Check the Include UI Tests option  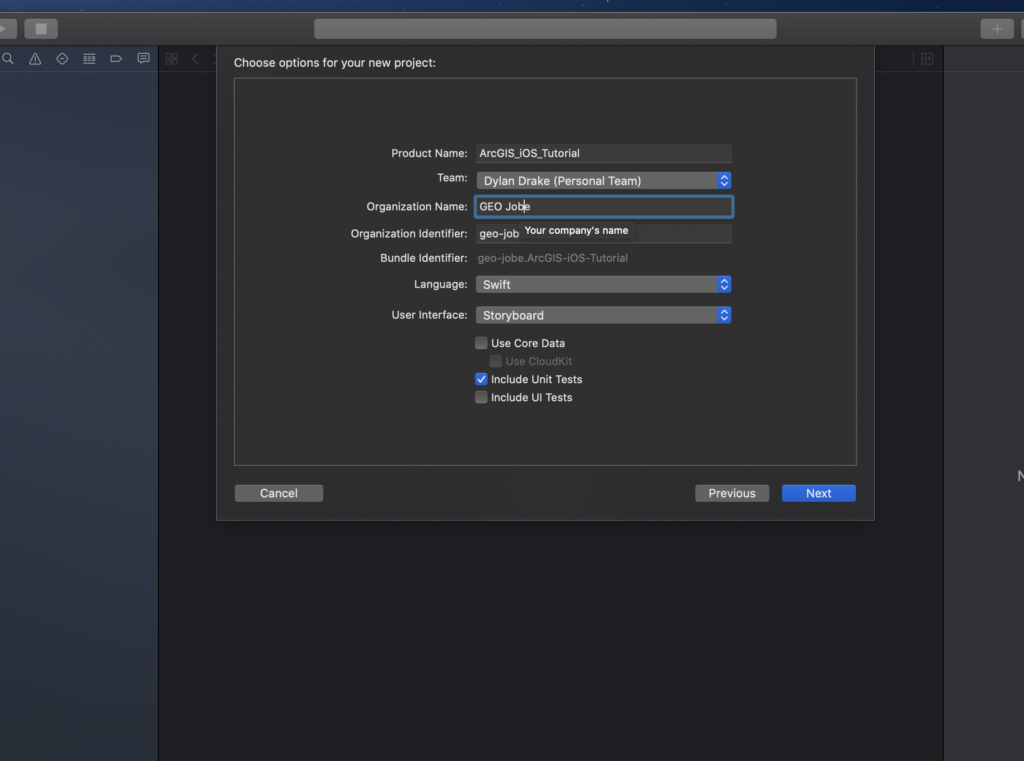pos(482,397)
